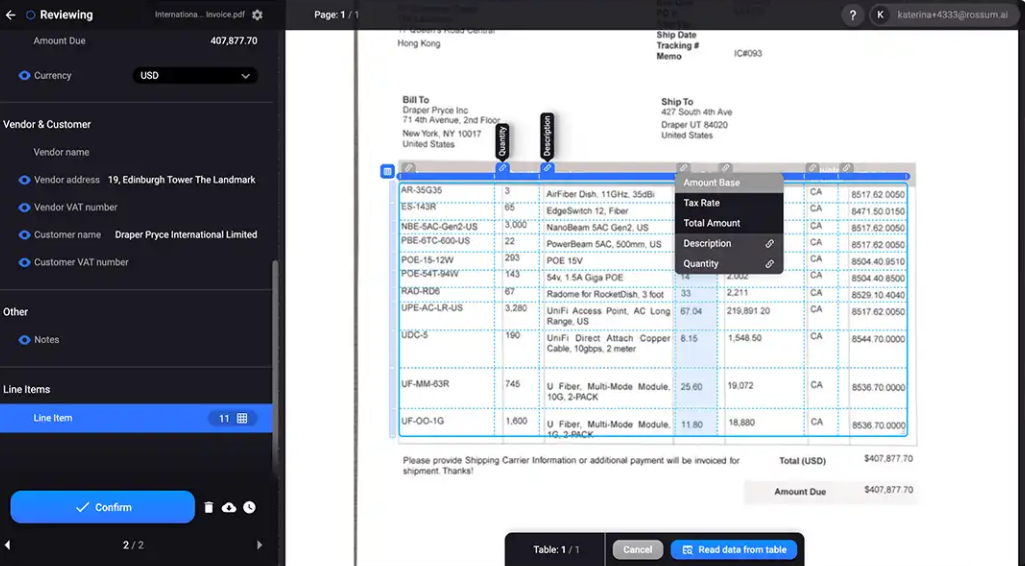Click the link icon above the last column

click(x=846, y=168)
